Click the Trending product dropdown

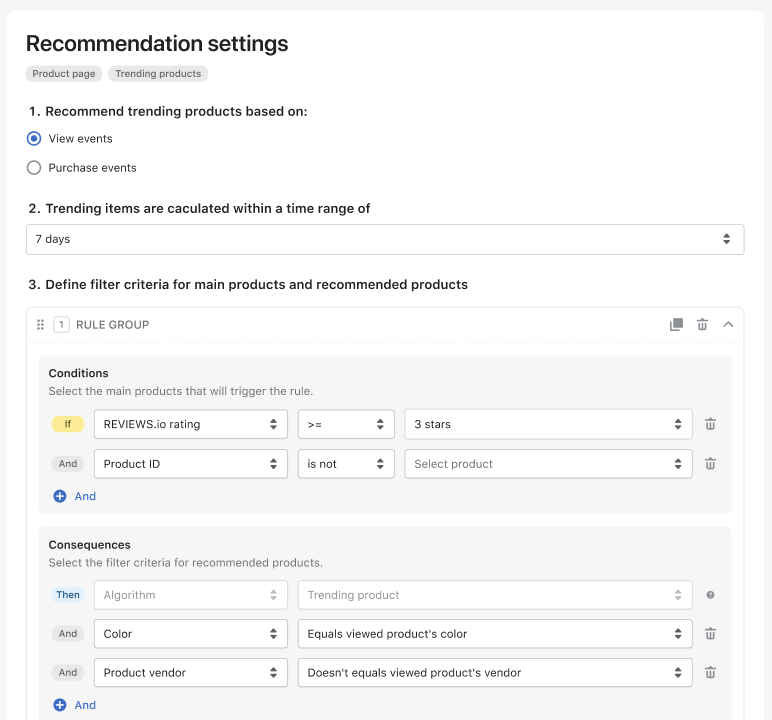[x=495, y=595]
